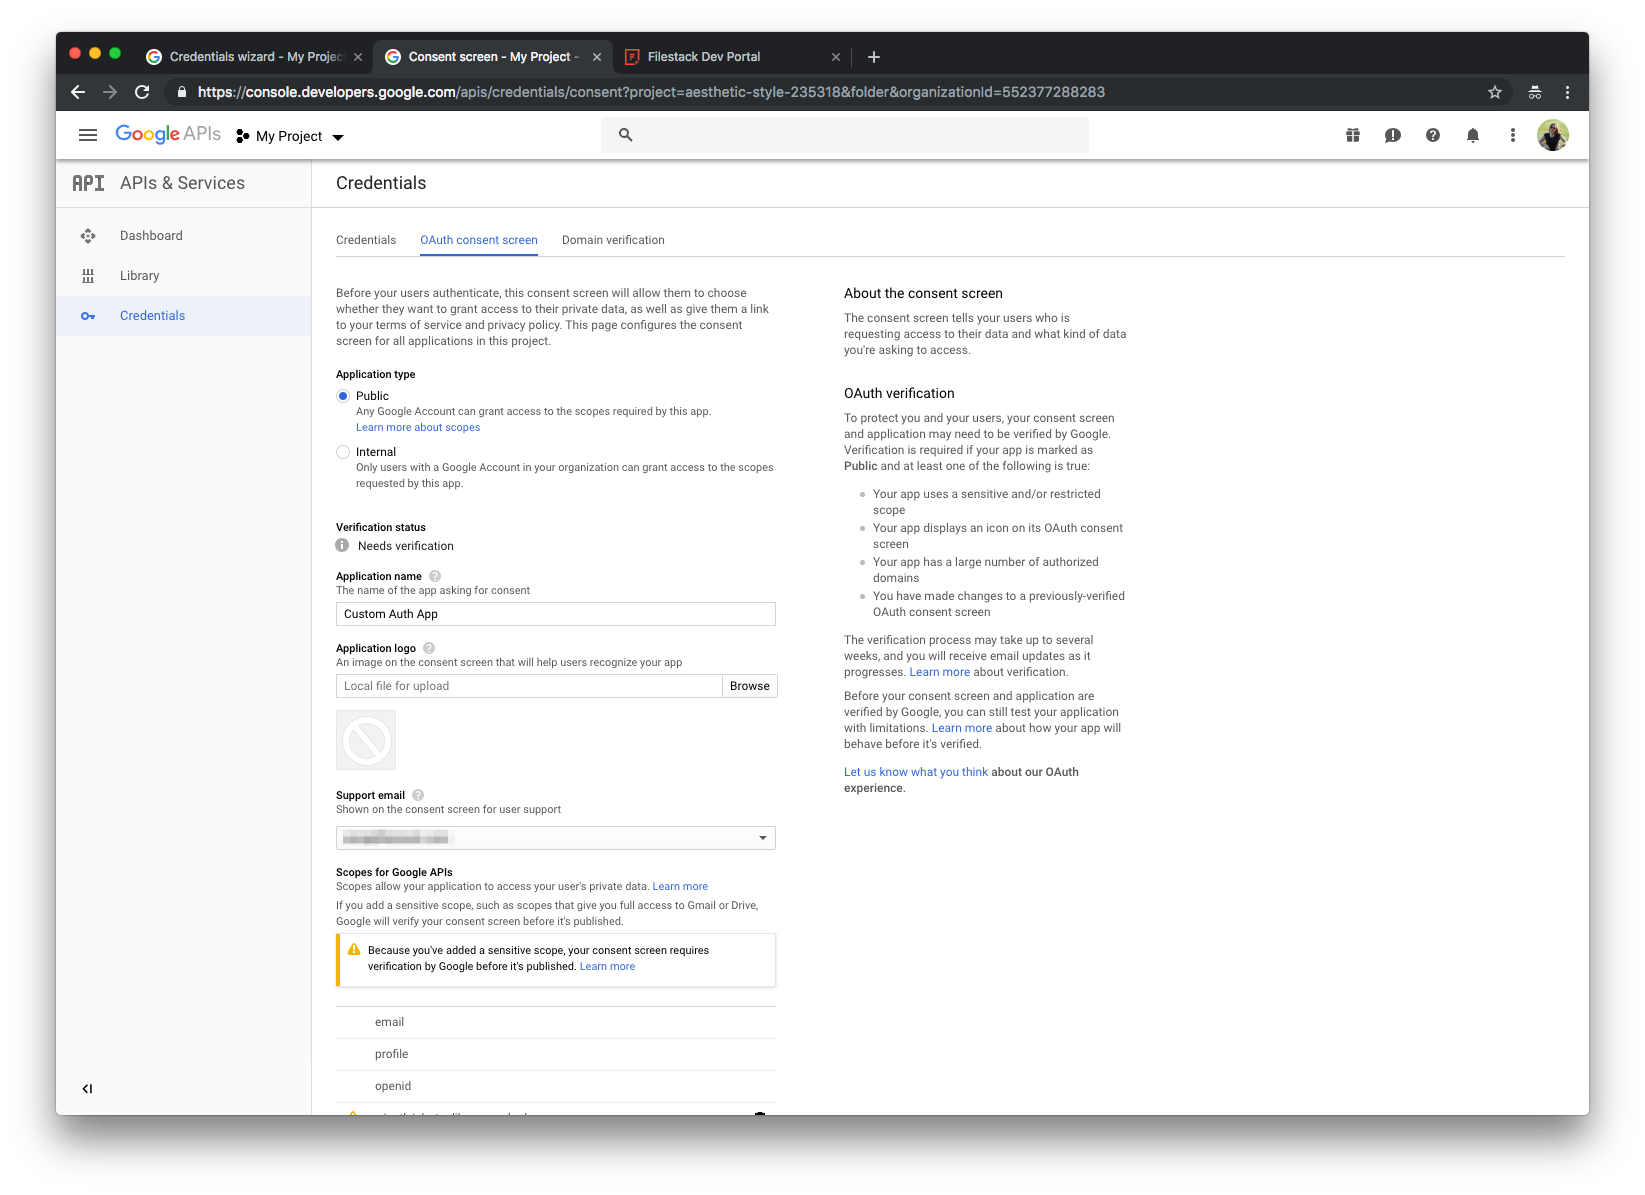Image resolution: width=1645 pixels, height=1195 pixels.
Task: Switch to Credentials tab
Action: click(x=366, y=240)
